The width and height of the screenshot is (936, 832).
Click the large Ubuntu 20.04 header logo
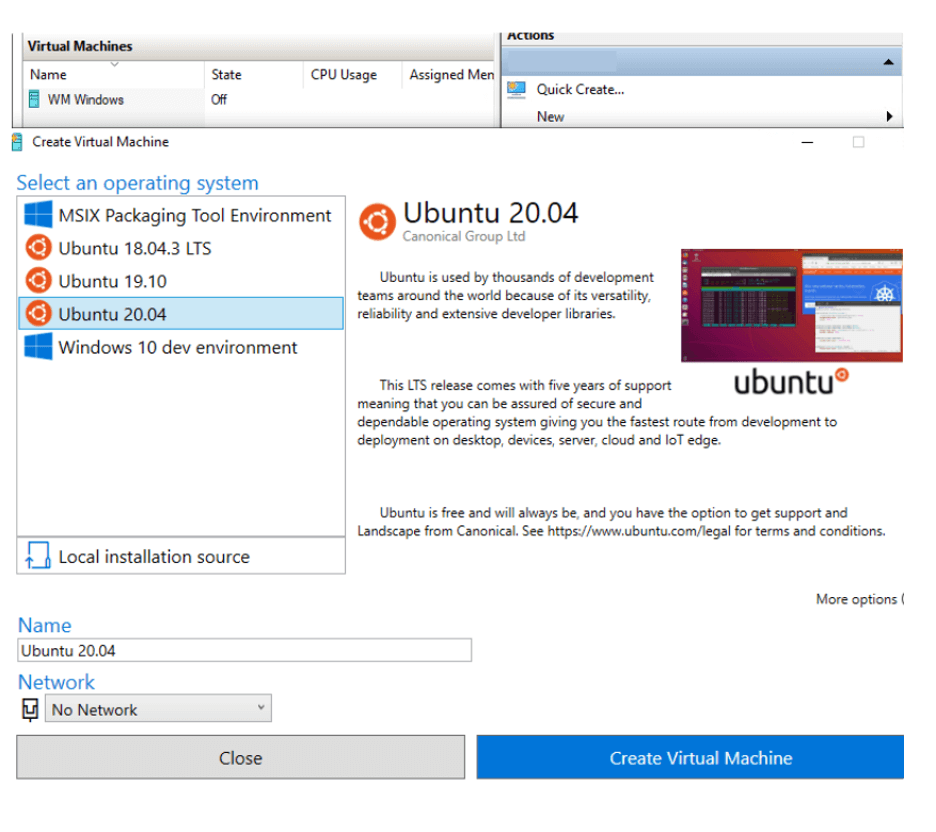[377, 220]
